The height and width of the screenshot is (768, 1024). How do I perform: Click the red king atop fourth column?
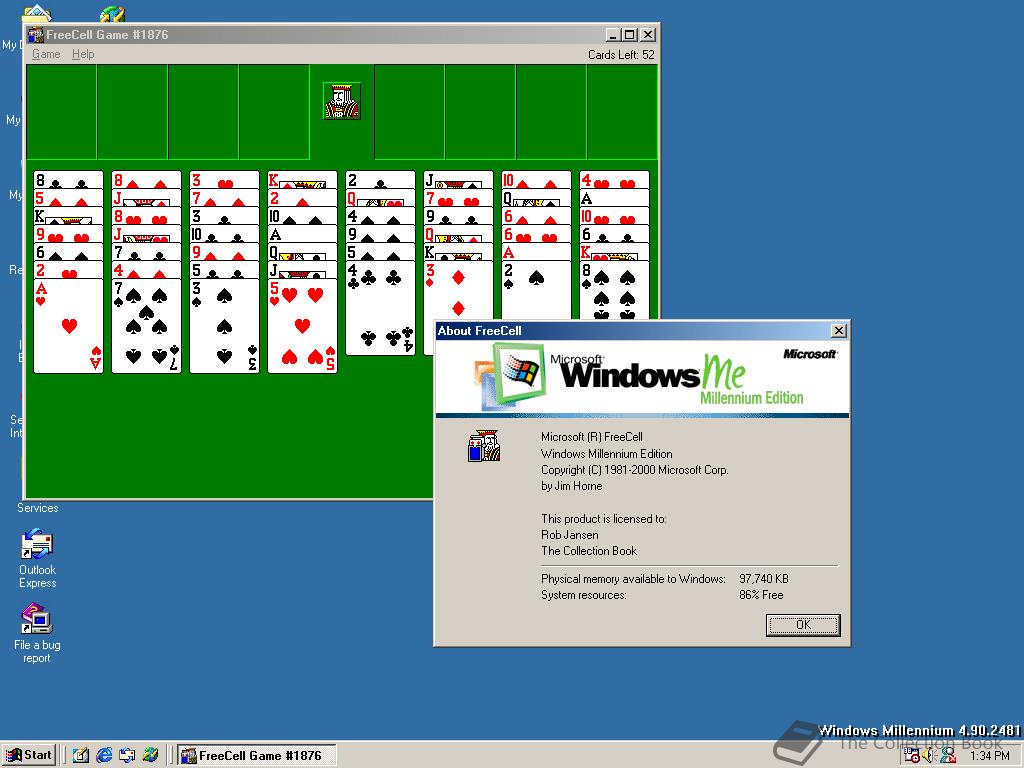tap(302, 180)
